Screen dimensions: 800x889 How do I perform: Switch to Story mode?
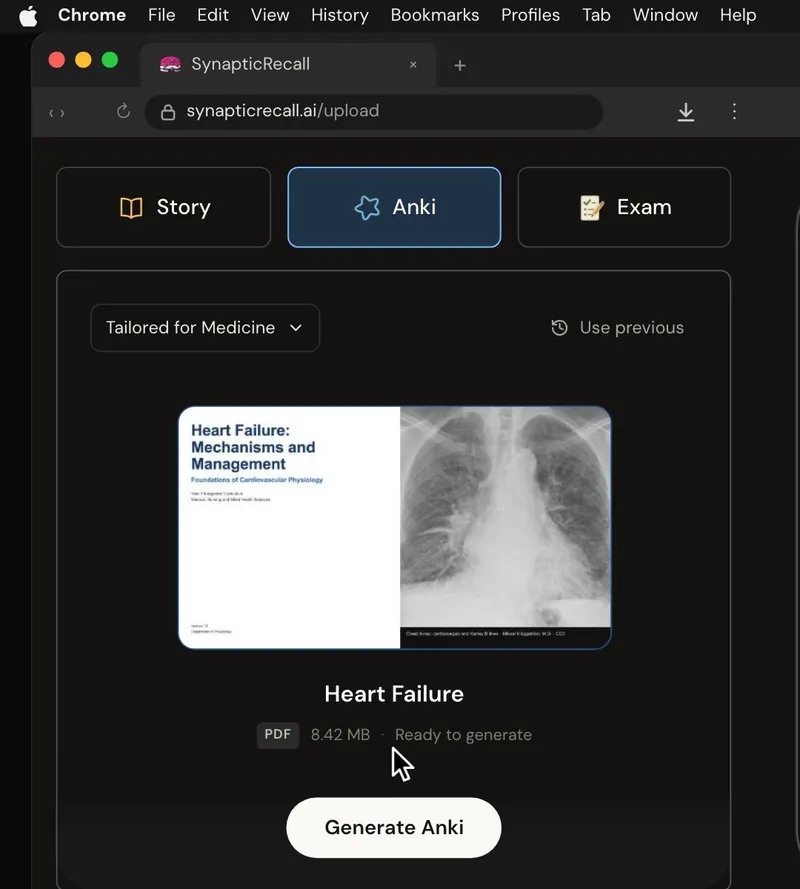coord(164,208)
